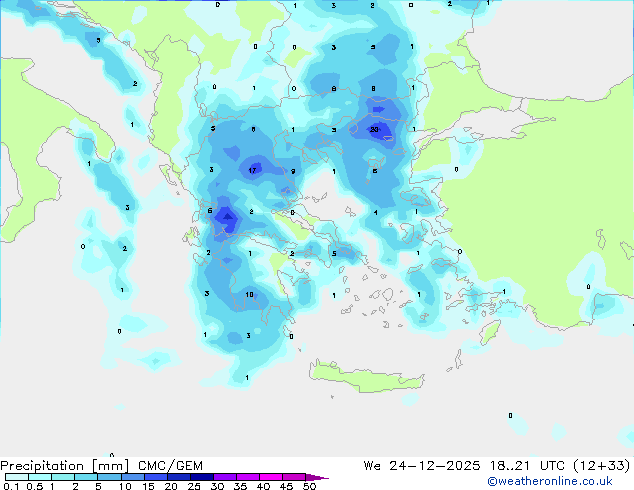Select the above-50 arrow tip of legend
Viewport: 634px width, 490px height.
317,477
